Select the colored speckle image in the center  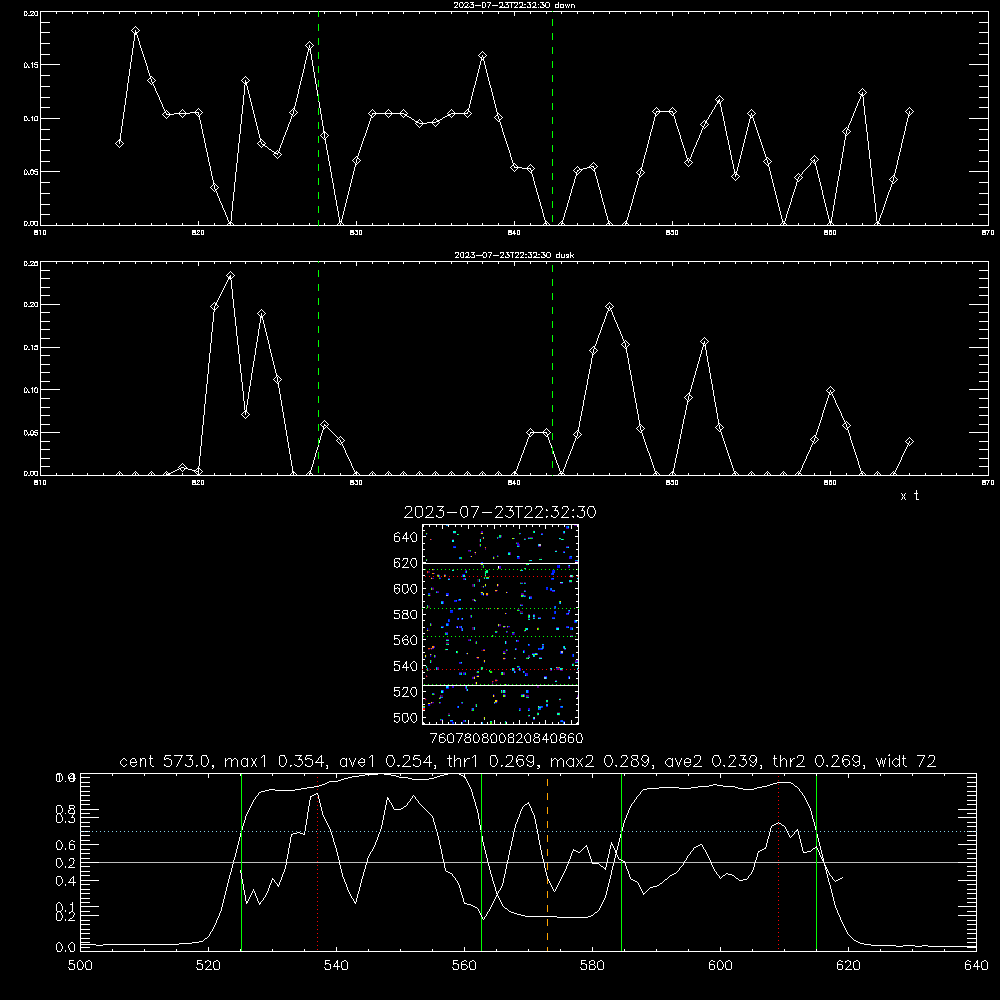(500, 624)
